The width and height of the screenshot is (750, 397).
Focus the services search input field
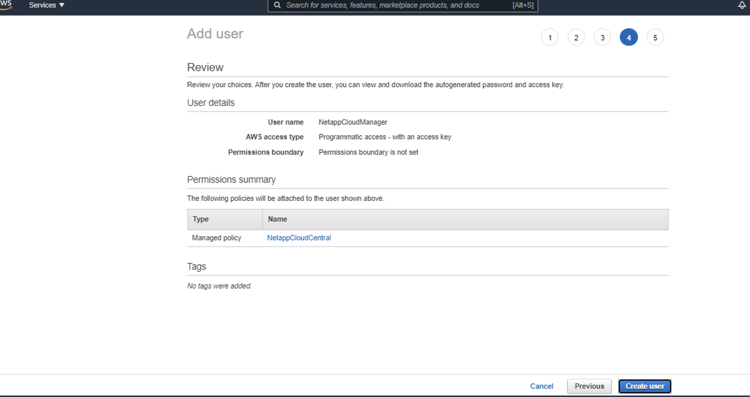coord(403,5)
